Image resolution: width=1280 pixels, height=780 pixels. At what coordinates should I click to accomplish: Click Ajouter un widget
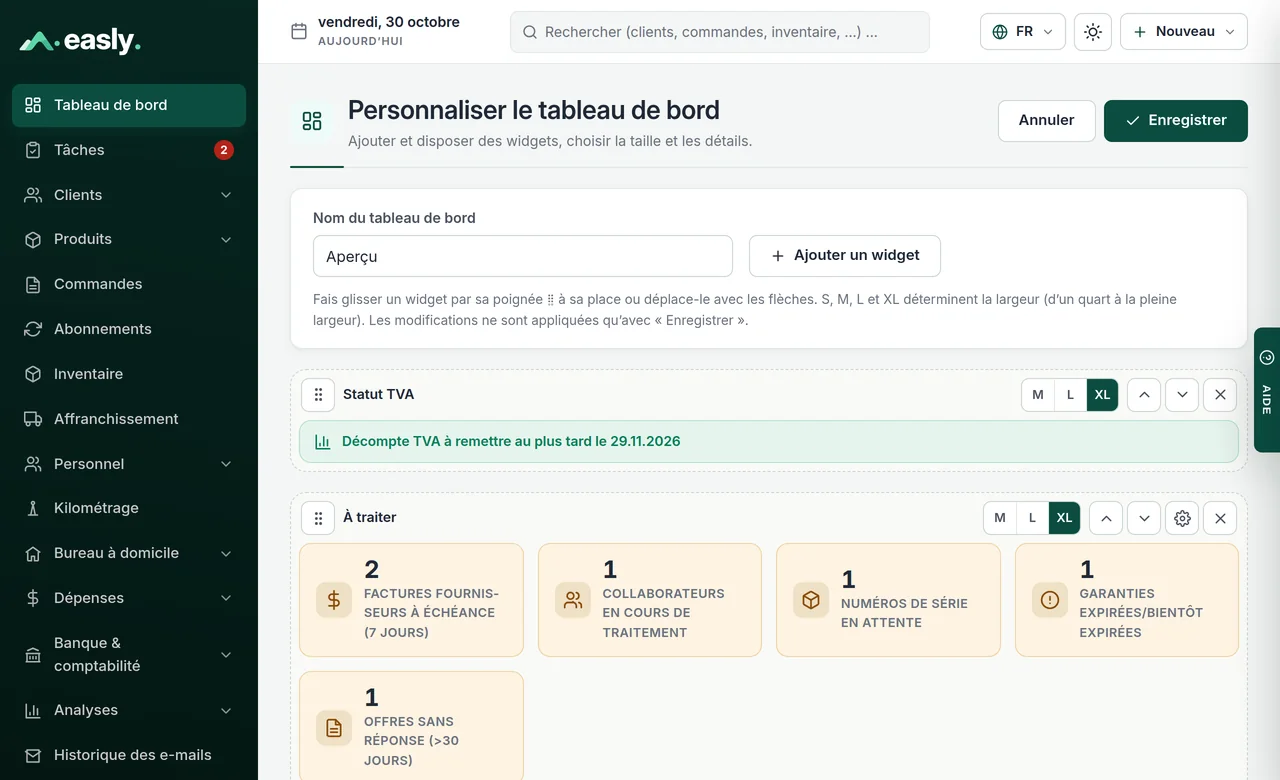[x=845, y=256]
